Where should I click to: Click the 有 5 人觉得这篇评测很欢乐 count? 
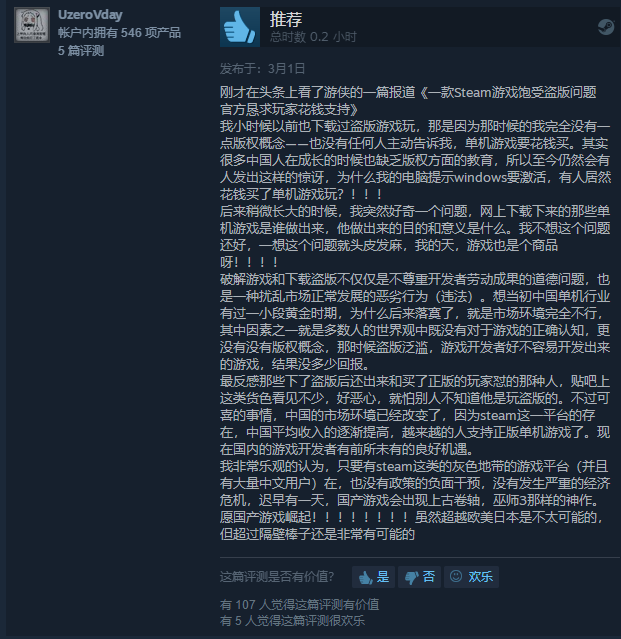click(x=292, y=621)
